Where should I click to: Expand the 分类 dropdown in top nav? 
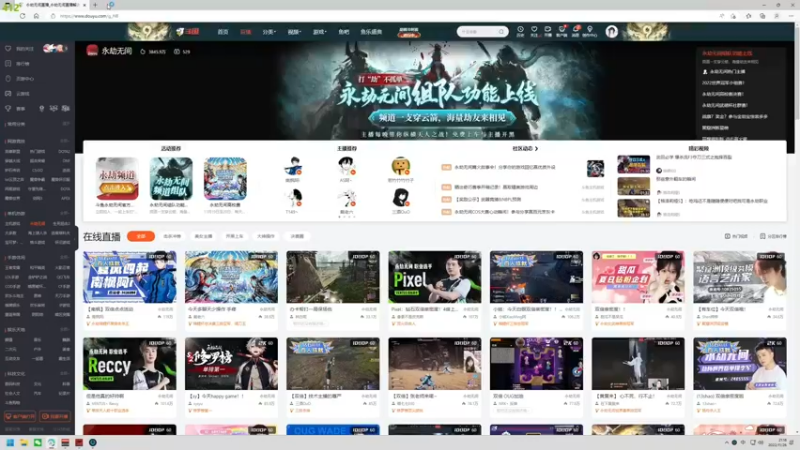[x=269, y=32]
